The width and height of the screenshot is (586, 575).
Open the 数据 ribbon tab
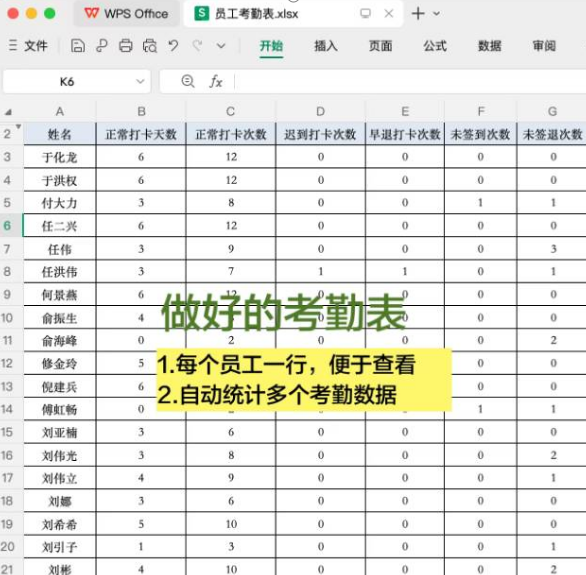(x=490, y=46)
